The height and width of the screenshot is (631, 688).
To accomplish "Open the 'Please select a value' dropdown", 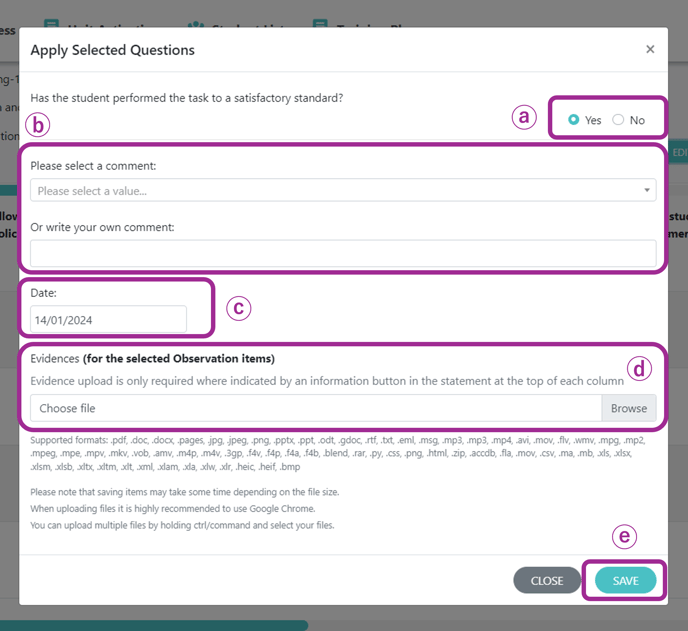I will point(343,190).
